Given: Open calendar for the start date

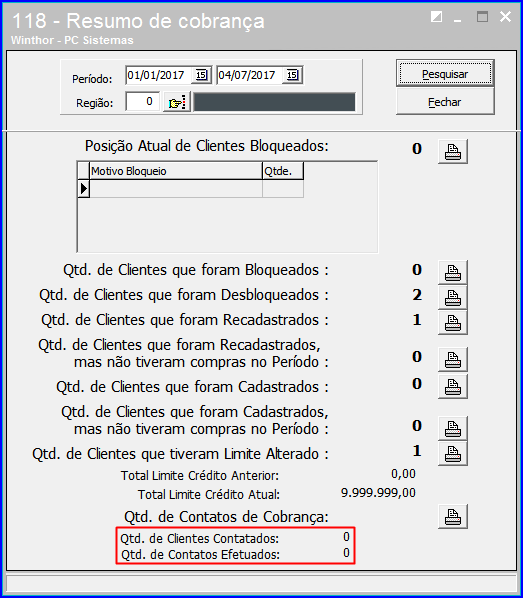Looking at the screenshot, I should click(x=201, y=75).
